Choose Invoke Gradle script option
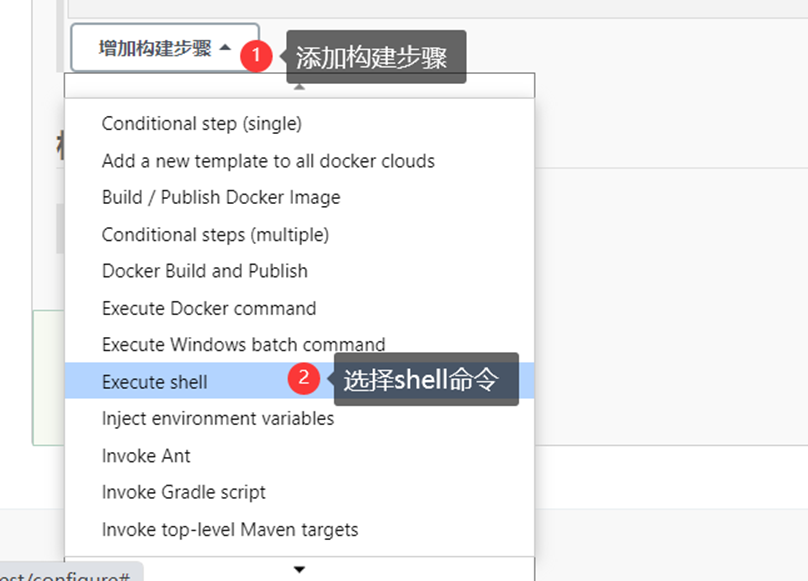 (184, 493)
